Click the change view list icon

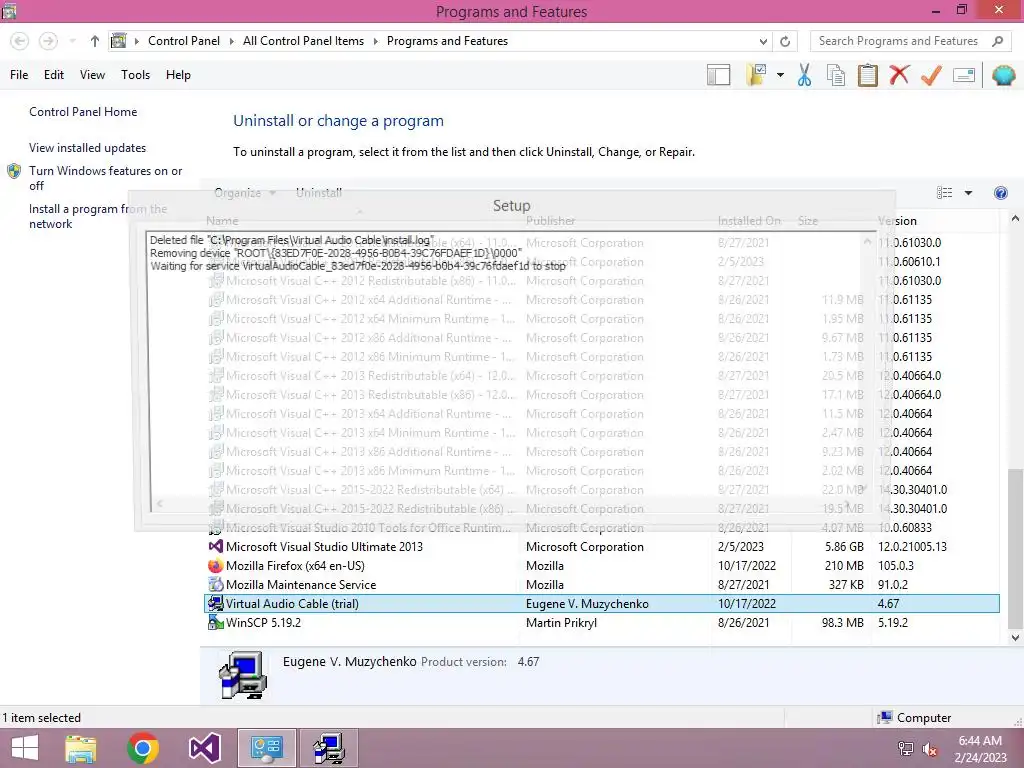pyautogui.click(x=944, y=193)
